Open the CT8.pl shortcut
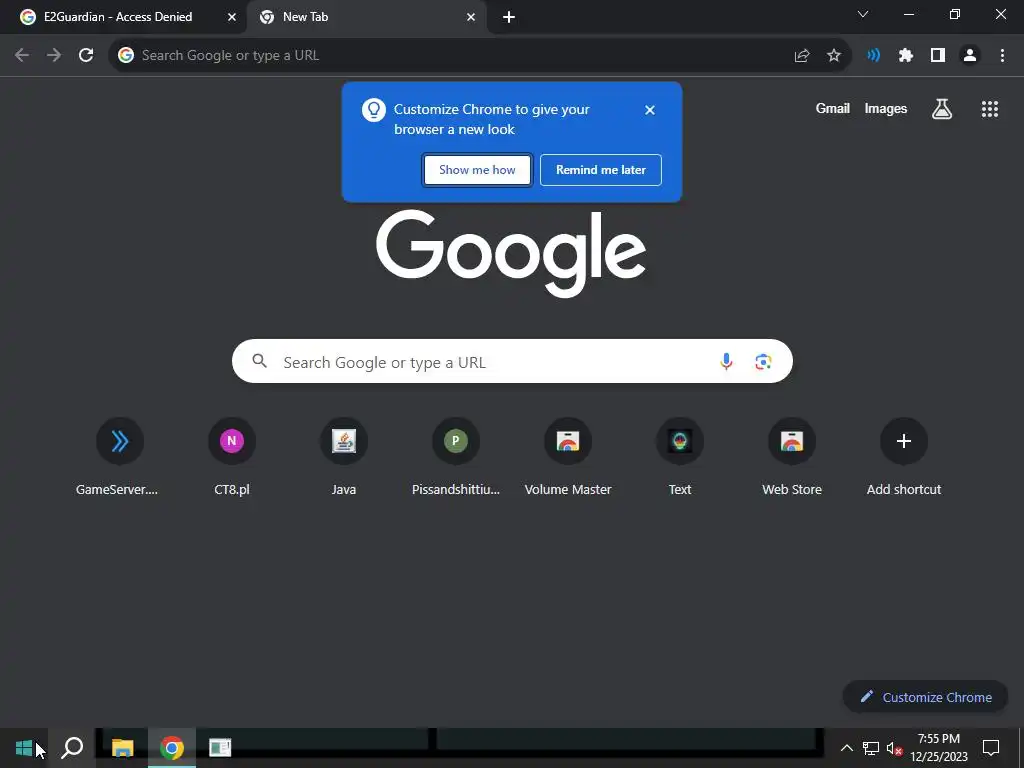The image size is (1024, 768). (x=232, y=456)
